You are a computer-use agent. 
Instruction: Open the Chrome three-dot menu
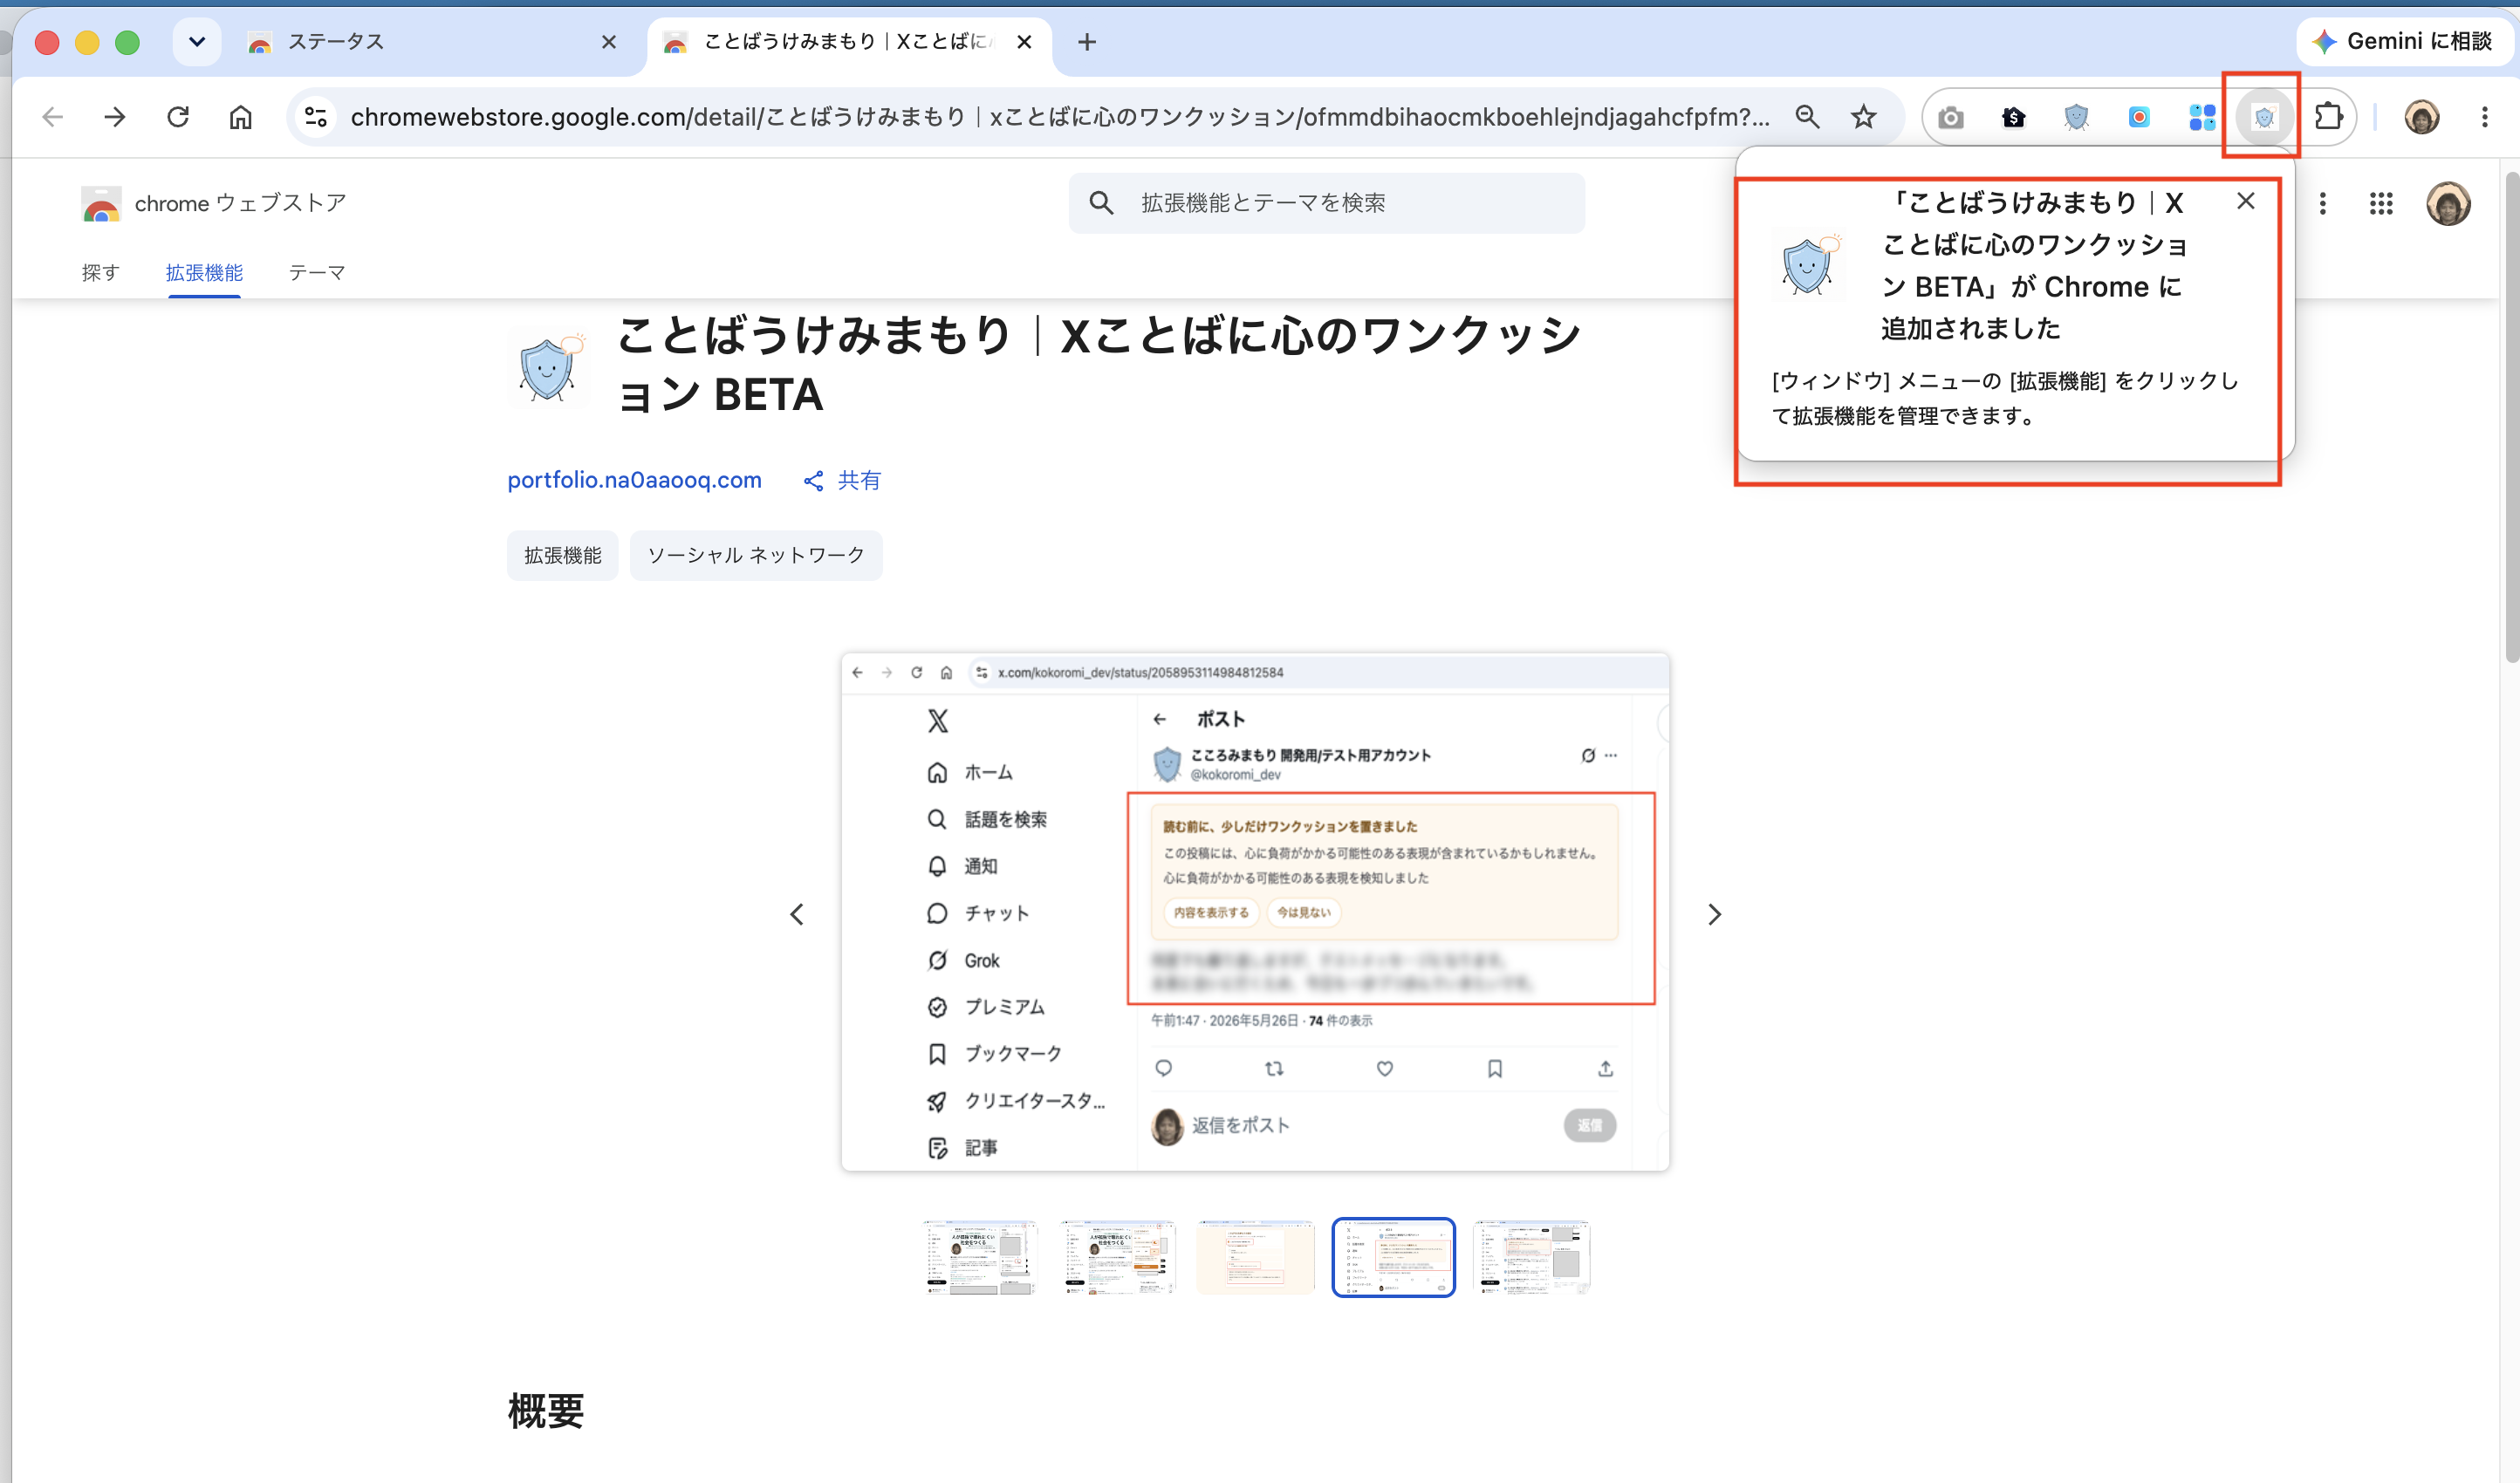2484,117
